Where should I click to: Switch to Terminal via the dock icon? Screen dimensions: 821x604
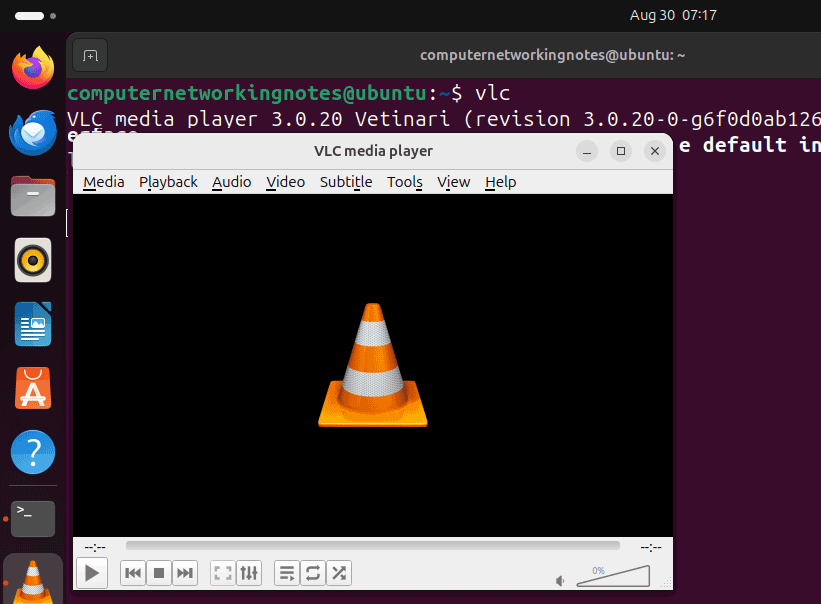pyautogui.click(x=33, y=519)
